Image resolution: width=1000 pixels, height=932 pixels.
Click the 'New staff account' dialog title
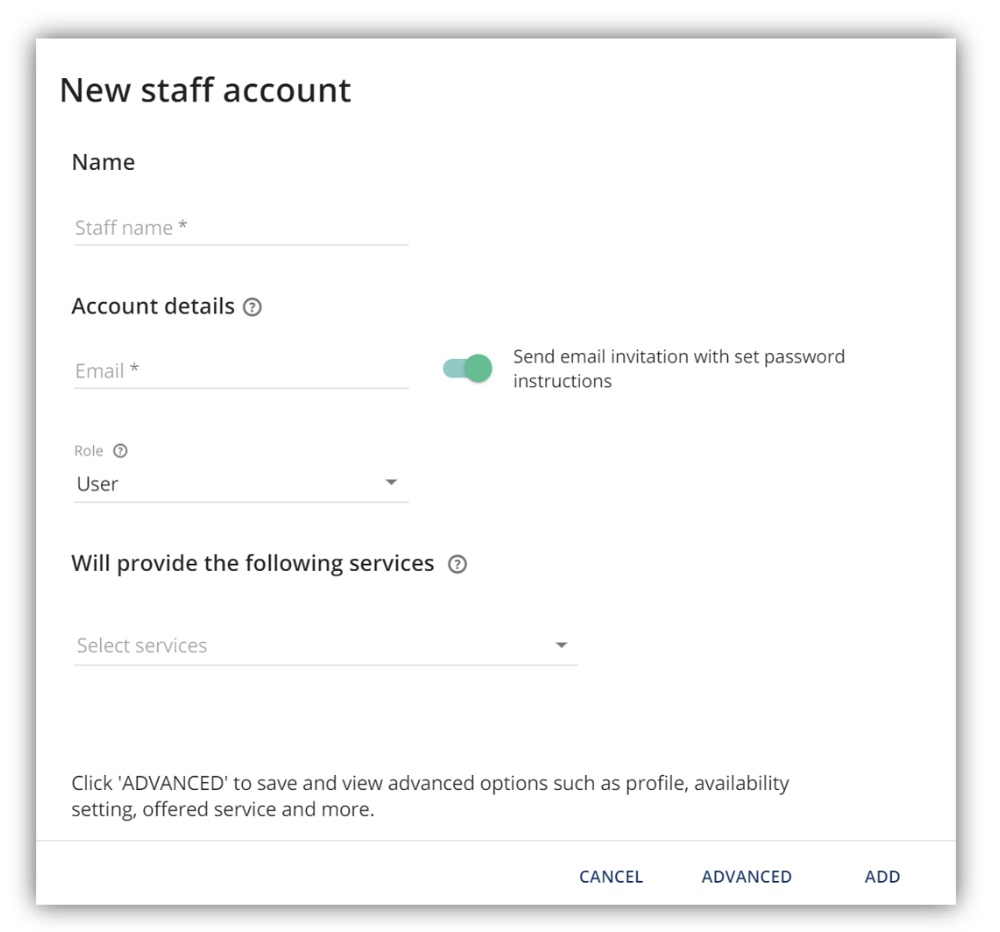(x=205, y=90)
